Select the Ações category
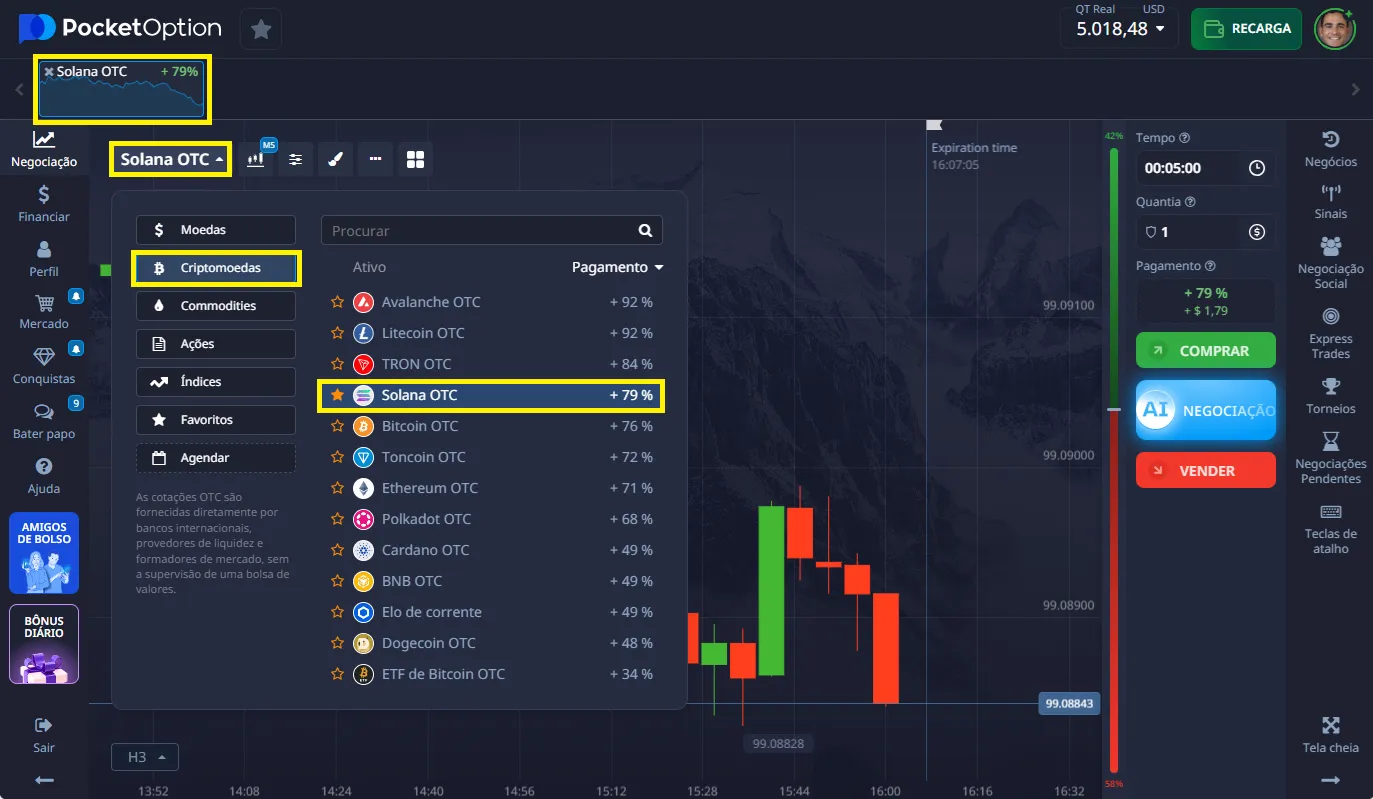 tap(216, 344)
